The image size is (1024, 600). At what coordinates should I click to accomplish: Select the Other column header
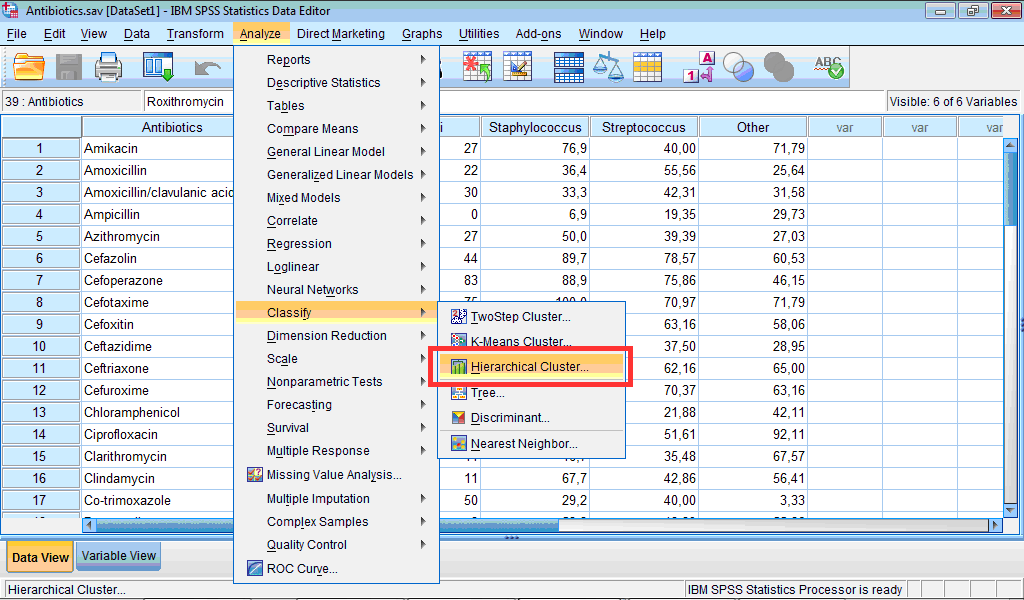[753, 127]
